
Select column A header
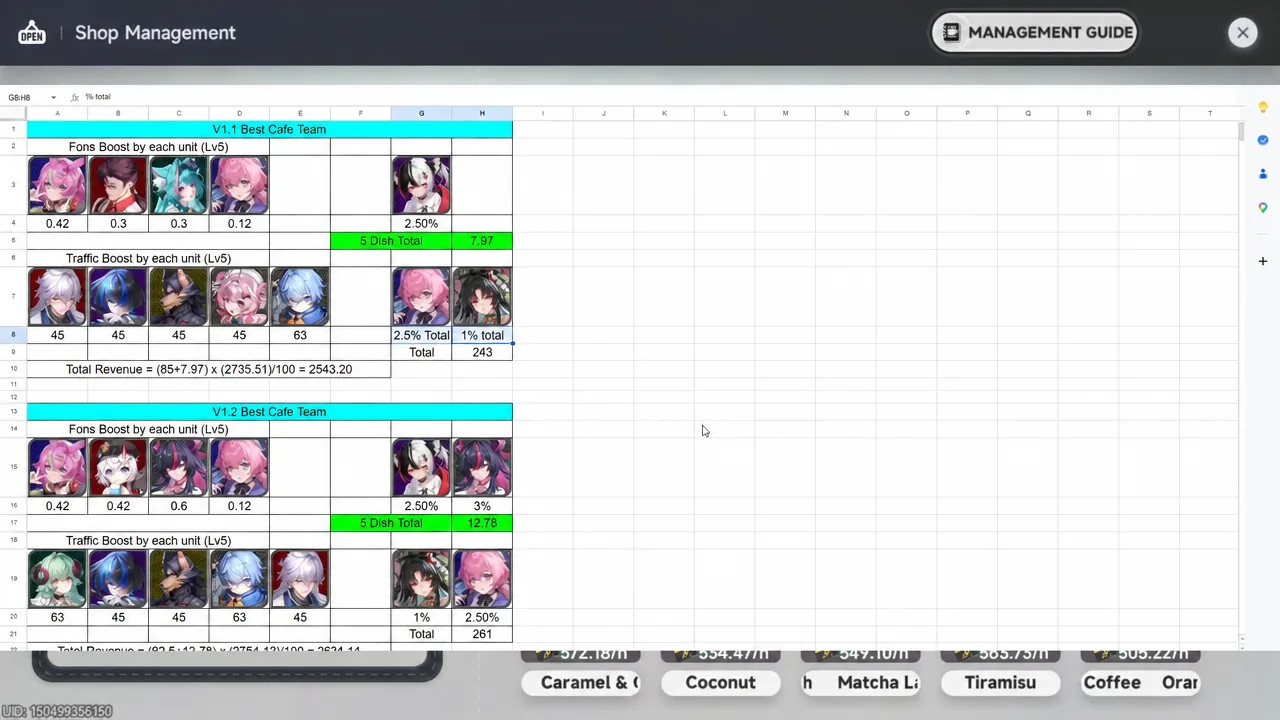[57, 113]
